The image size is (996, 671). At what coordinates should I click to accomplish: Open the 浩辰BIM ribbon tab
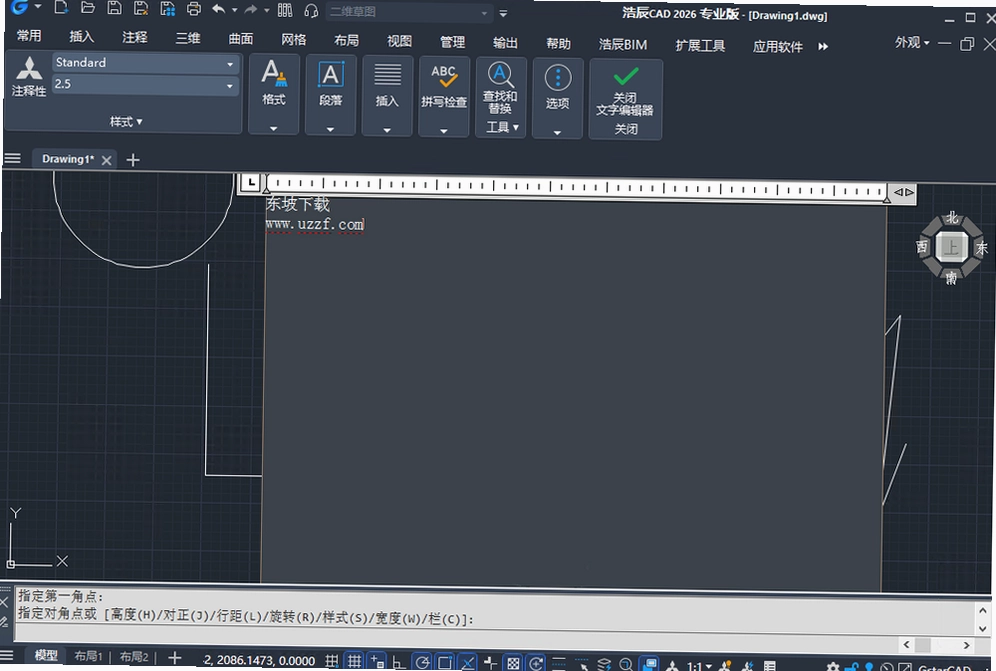coord(622,44)
